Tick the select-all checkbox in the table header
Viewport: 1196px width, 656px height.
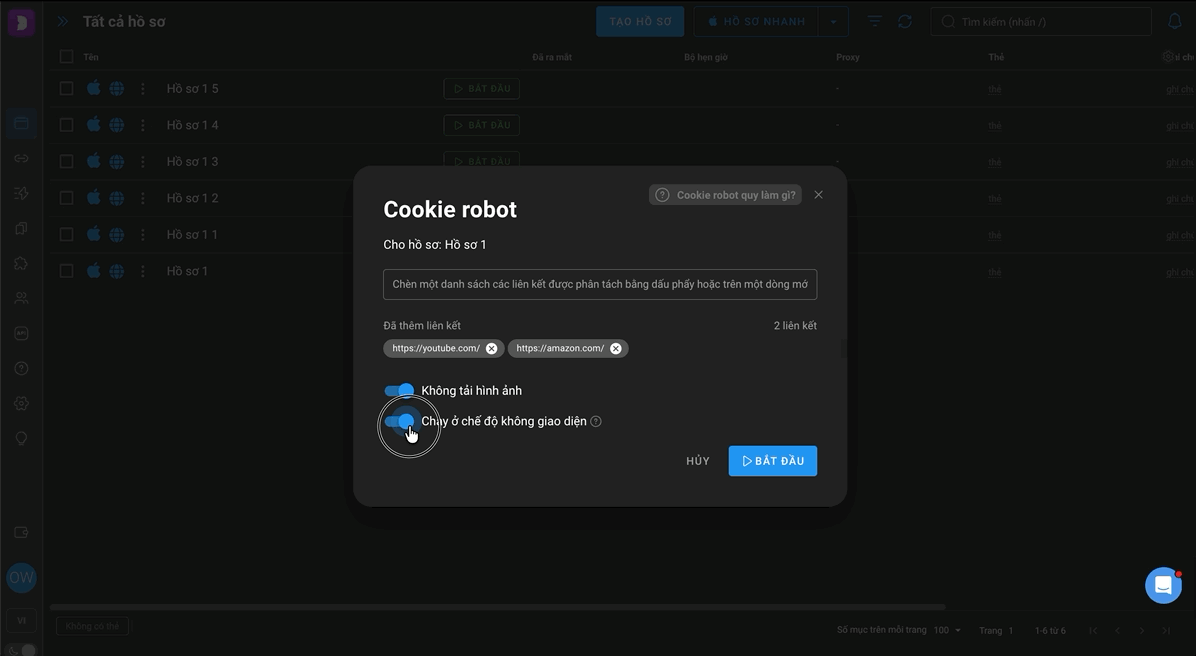click(x=66, y=56)
